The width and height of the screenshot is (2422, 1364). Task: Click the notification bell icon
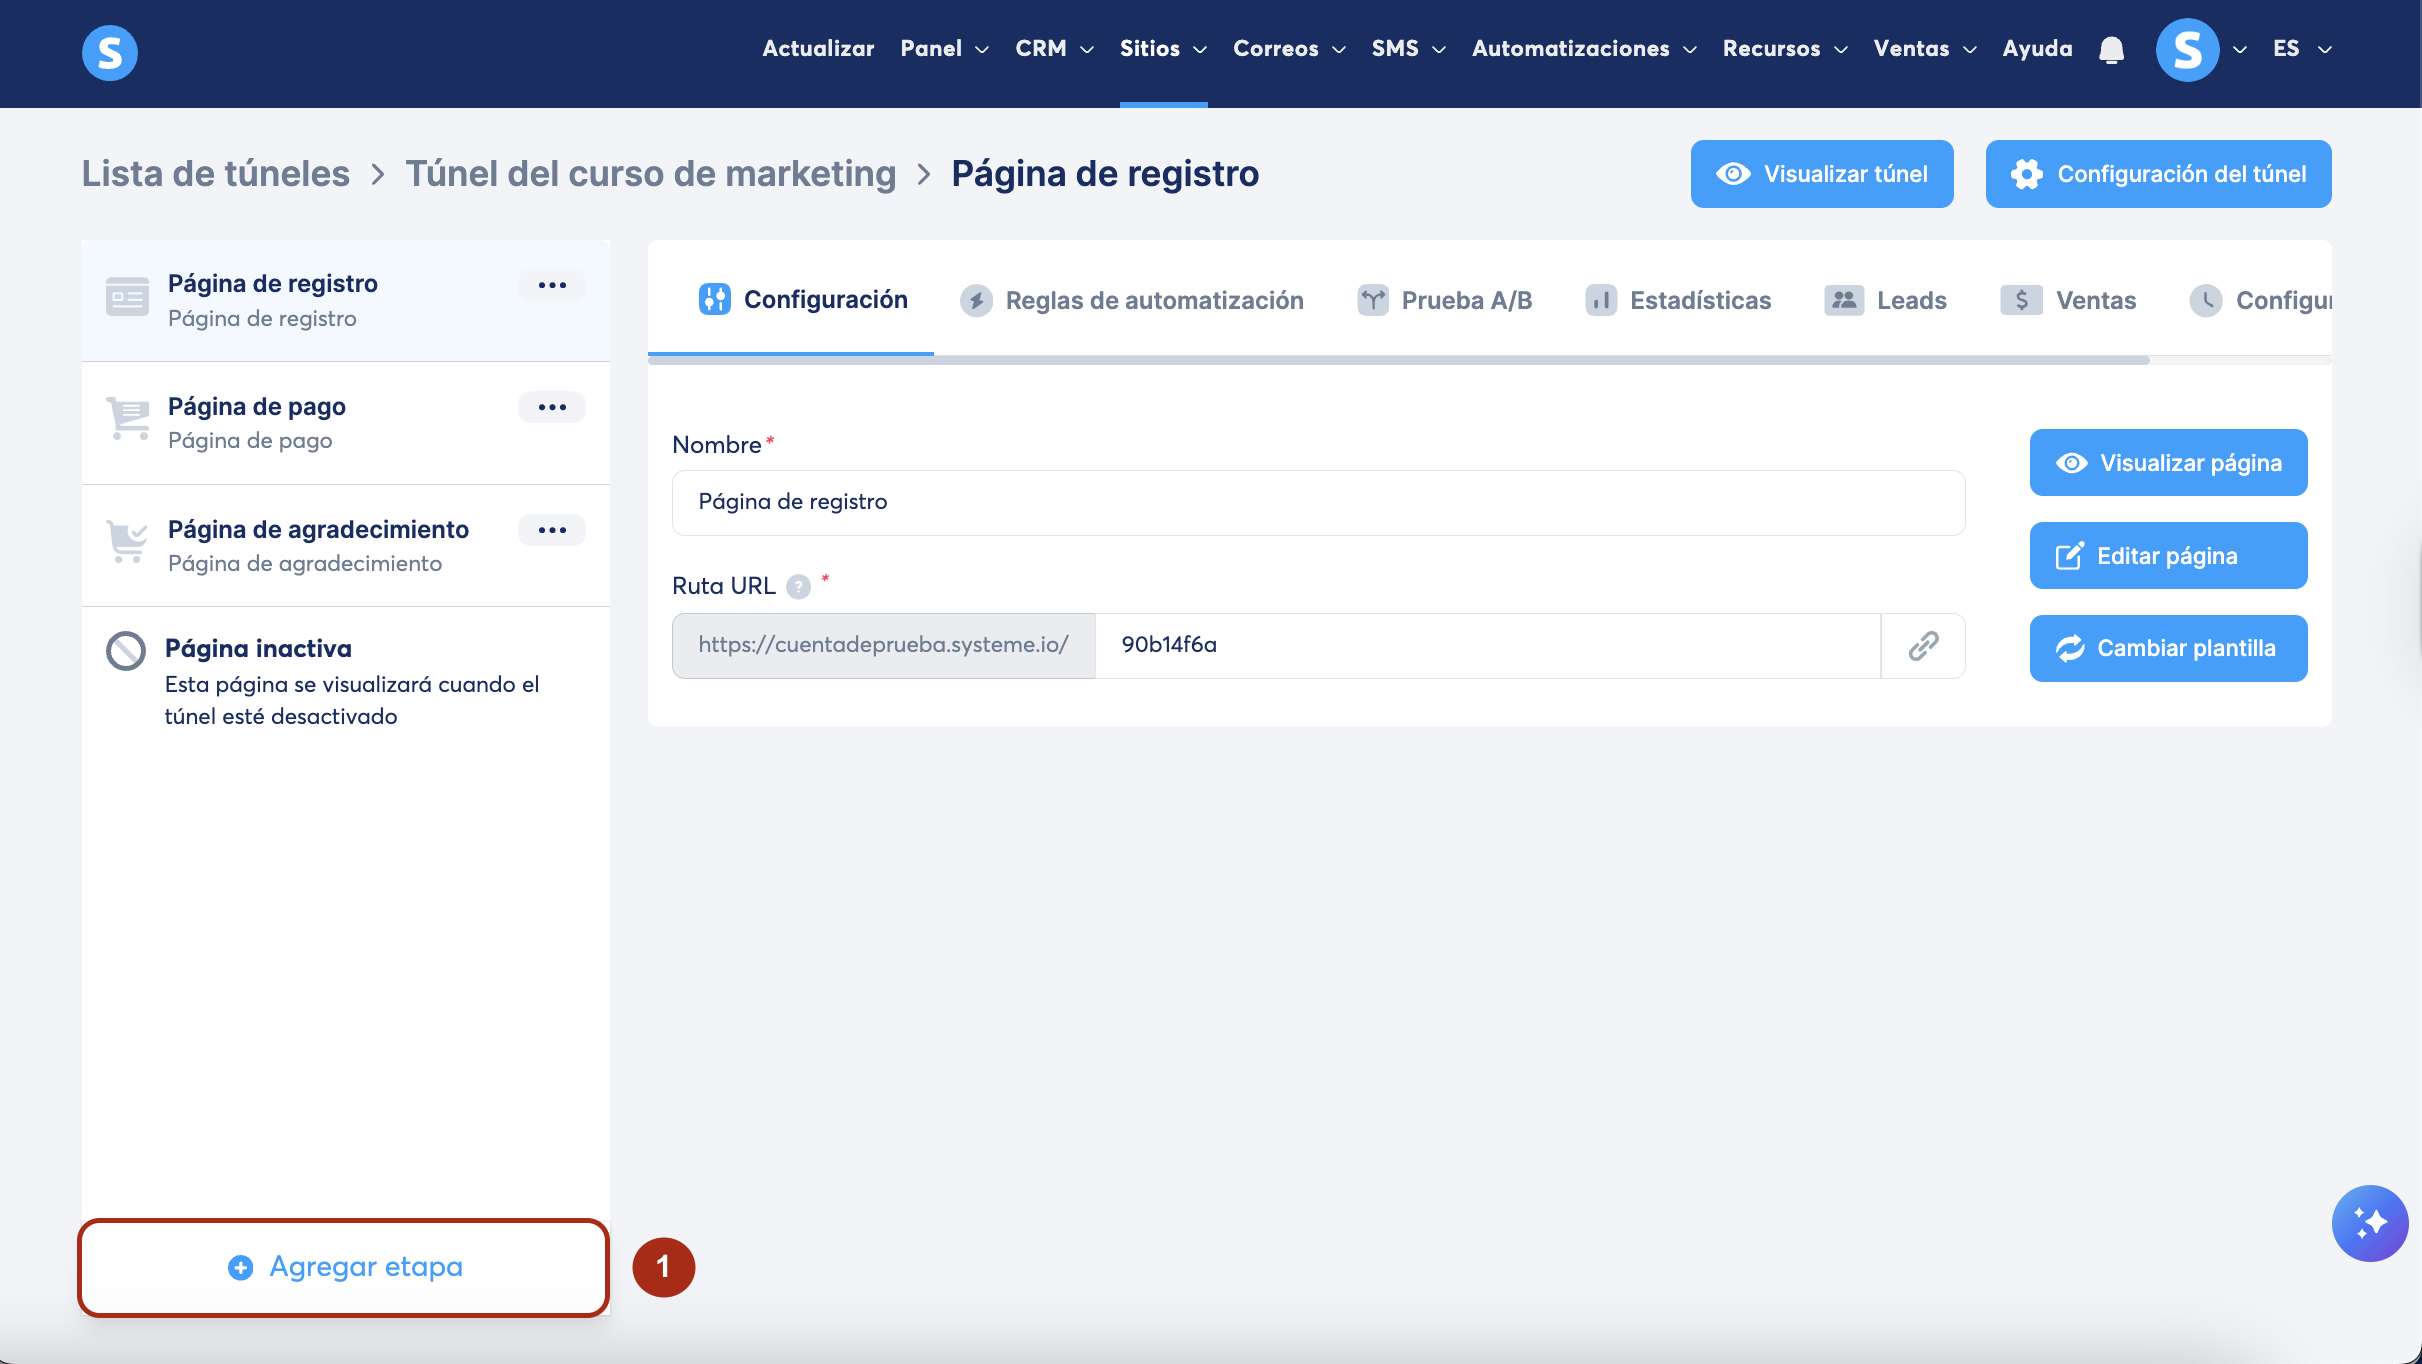click(x=2111, y=49)
